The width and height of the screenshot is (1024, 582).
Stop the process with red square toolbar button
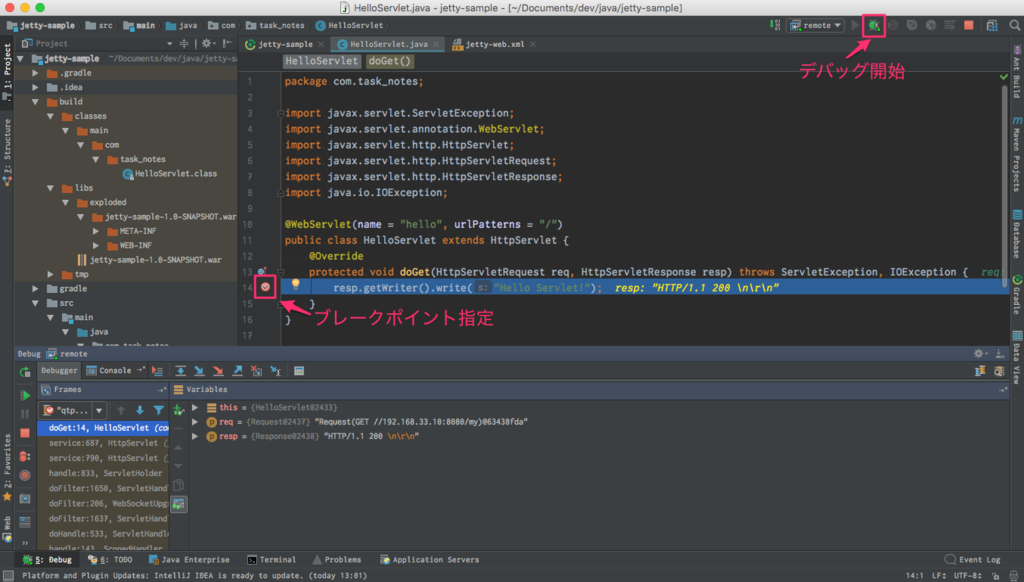pyautogui.click(x=968, y=25)
